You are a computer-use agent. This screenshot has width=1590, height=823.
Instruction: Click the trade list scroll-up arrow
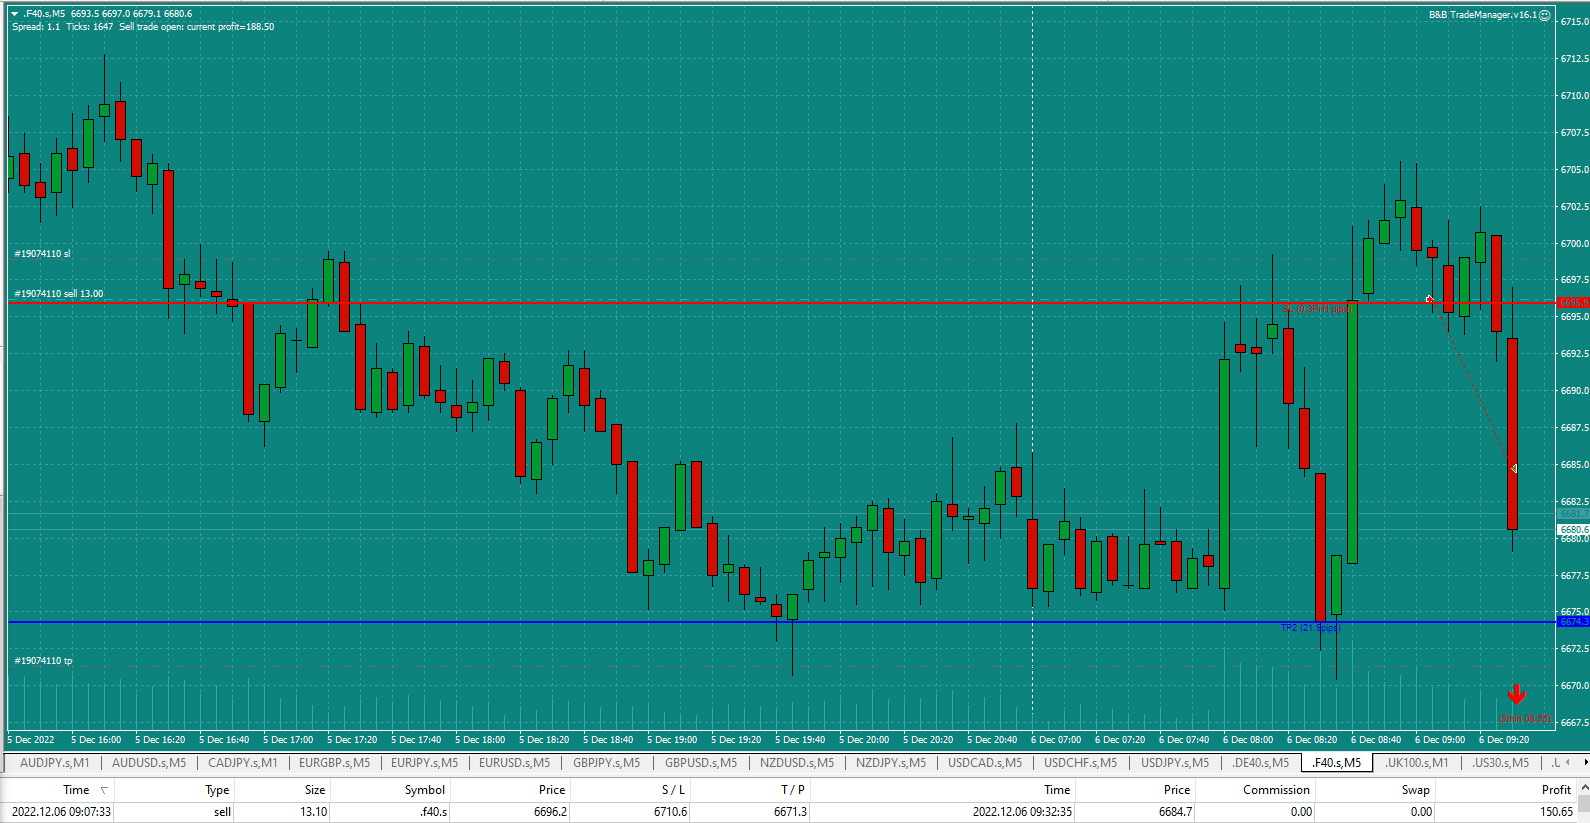[x=1583, y=790]
